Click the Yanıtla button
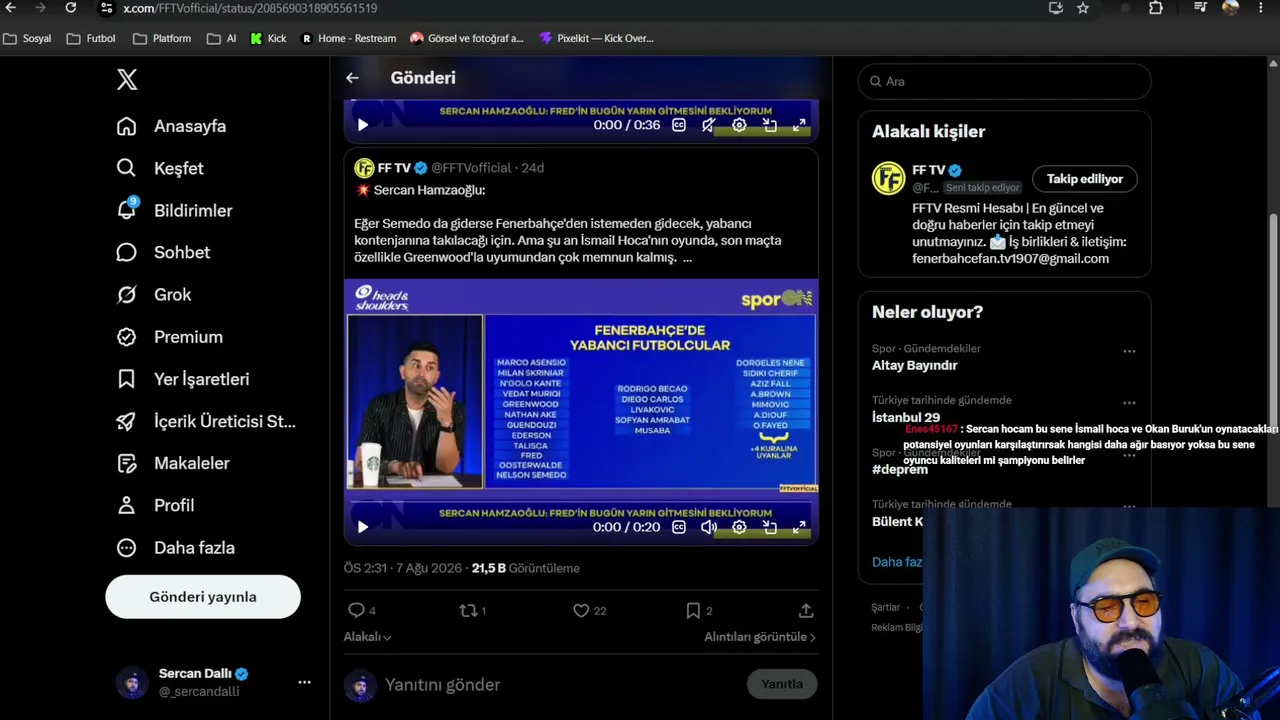The width and height of the screenshot is (1280, 720). 782,684
